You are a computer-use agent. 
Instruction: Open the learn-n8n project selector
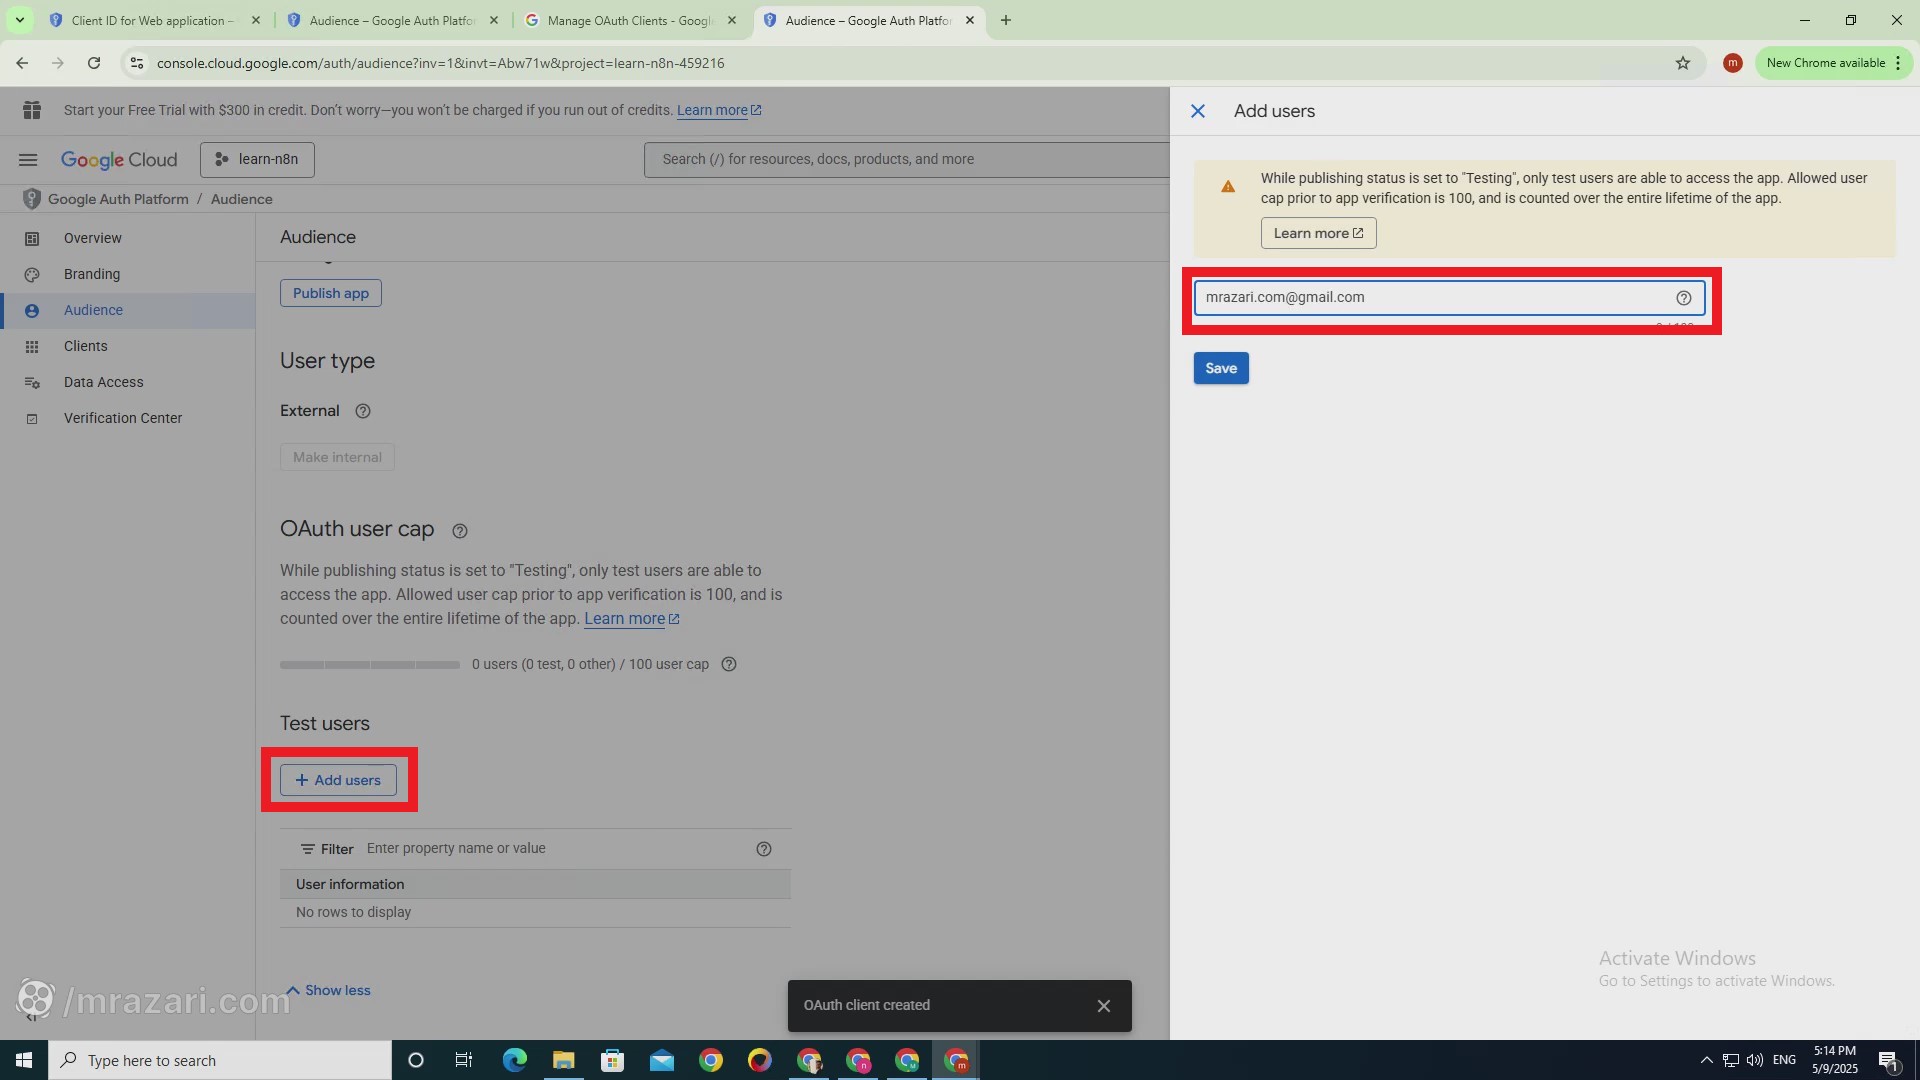pos(256,160)
